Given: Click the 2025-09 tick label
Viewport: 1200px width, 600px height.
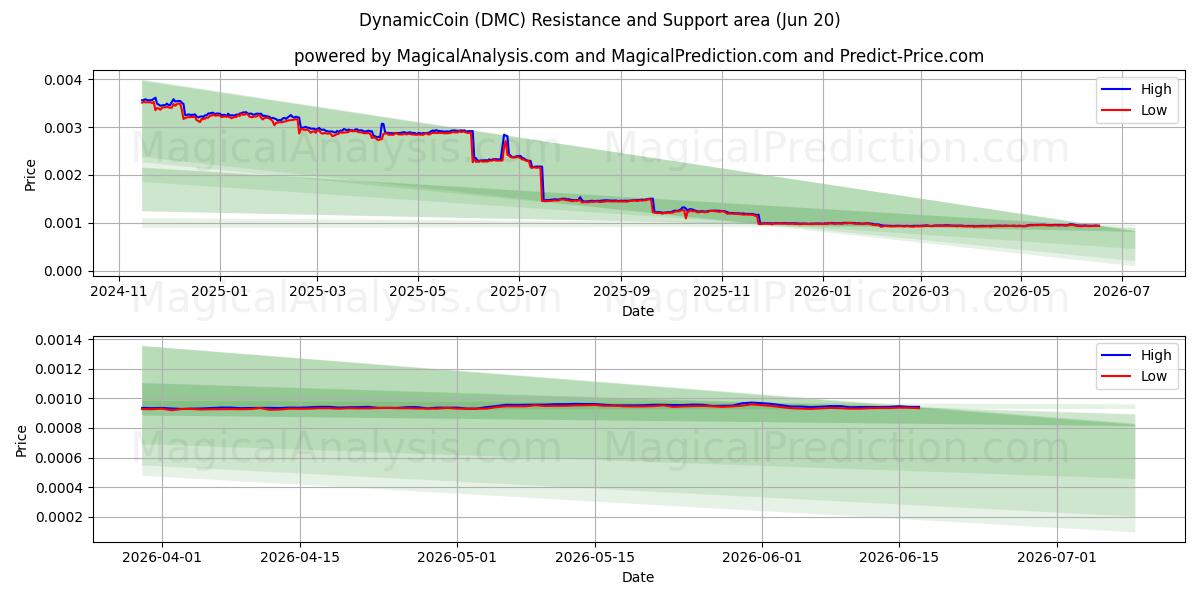Looking at the screenshot, I should pyautogui.click(x=621, y=291).
